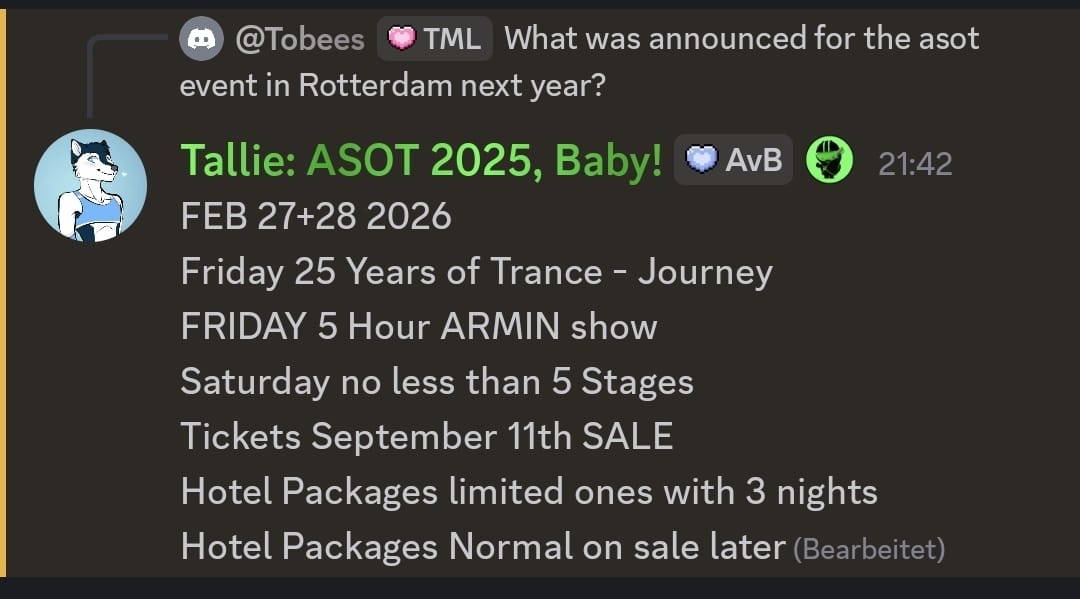
Task: Open the AvB server tag badge
Action: (733, 161)
